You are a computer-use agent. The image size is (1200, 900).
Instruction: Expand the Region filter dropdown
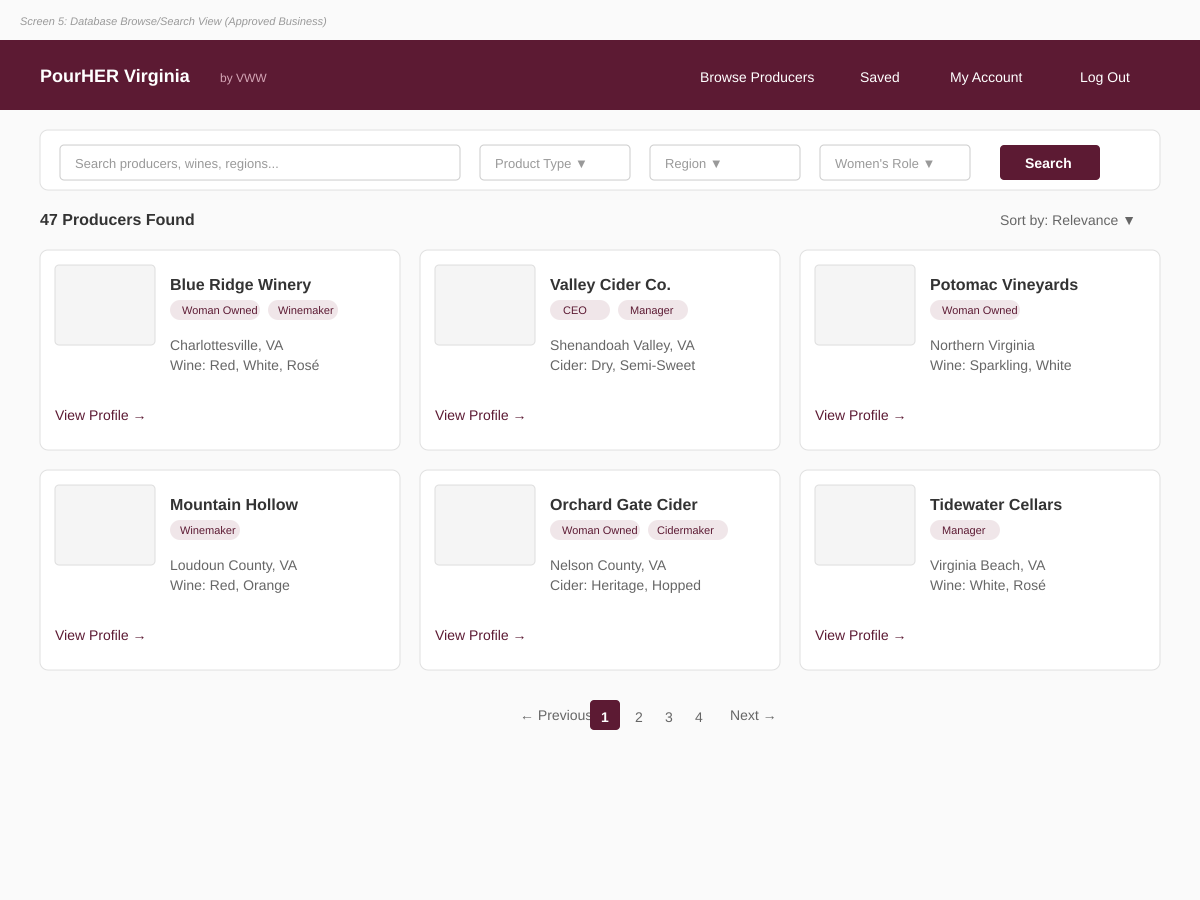tap(725, 163)
